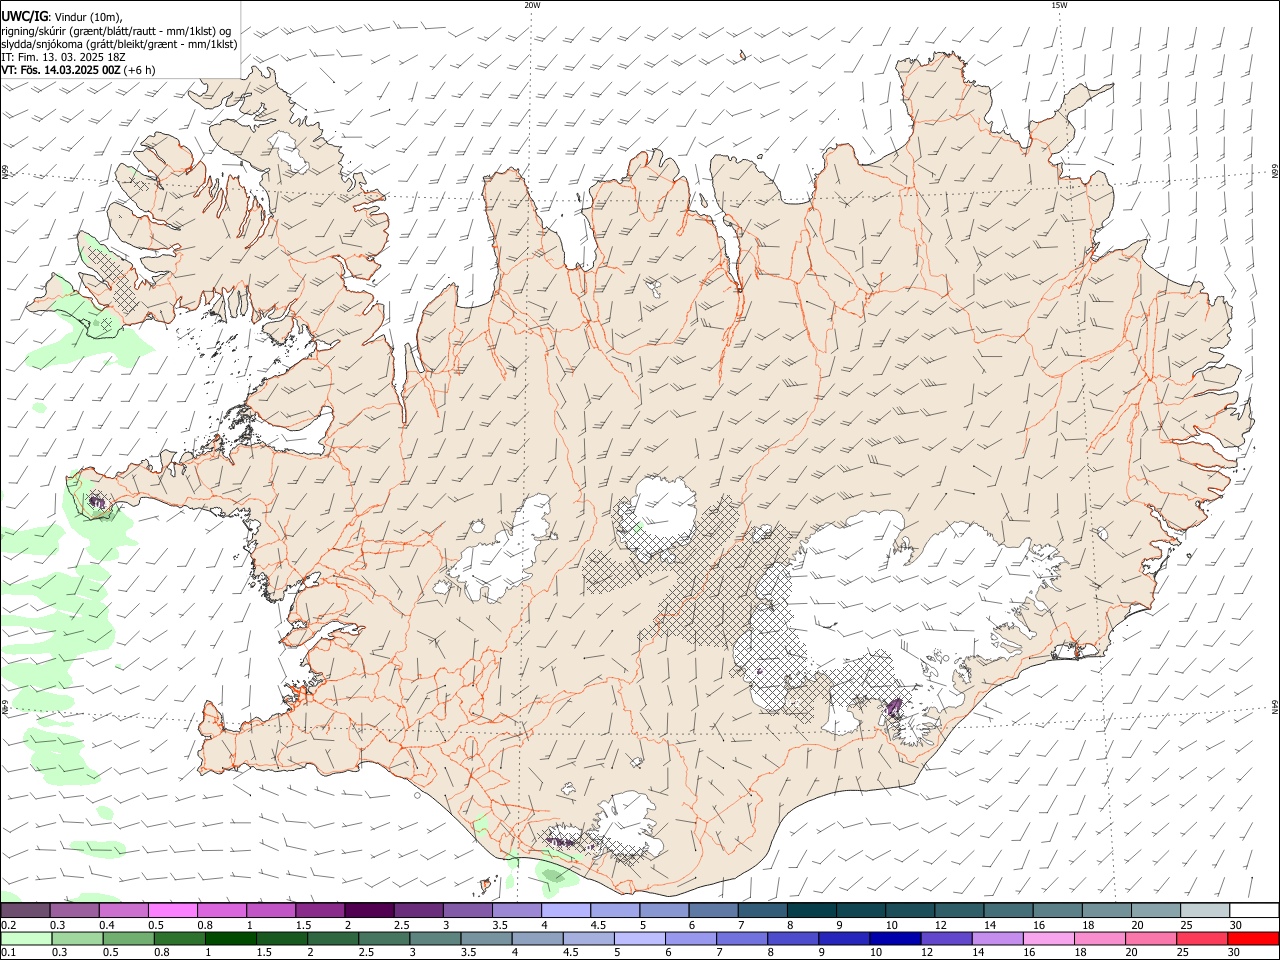Pick dark purple upper swatch at 2

point(369,910)
